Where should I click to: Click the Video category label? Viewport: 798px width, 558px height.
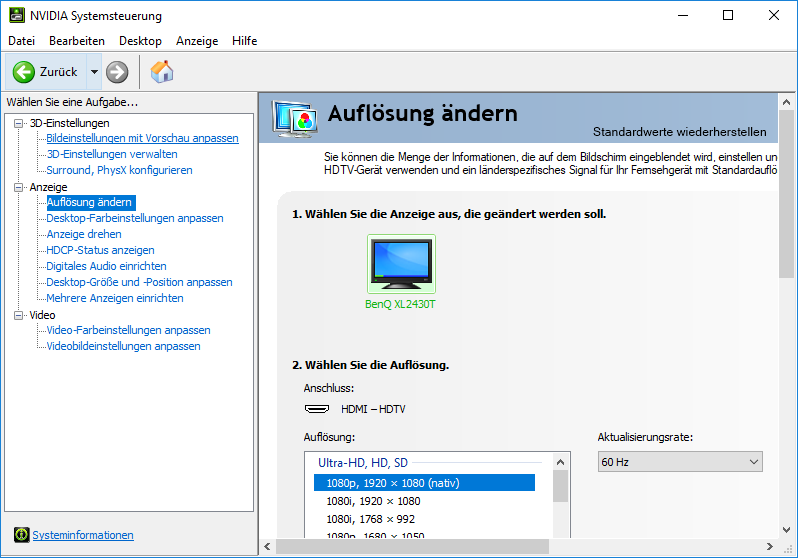[42, 315]
